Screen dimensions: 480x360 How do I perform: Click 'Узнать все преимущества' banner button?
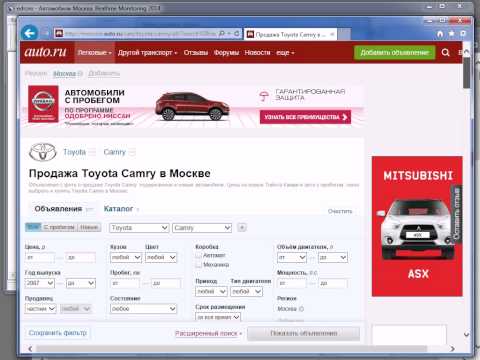click(305, 117)
